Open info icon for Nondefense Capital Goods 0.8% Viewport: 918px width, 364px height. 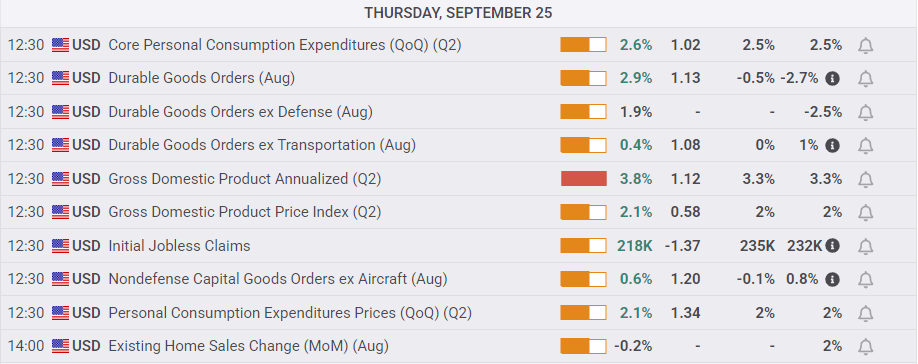coord(833,279)
